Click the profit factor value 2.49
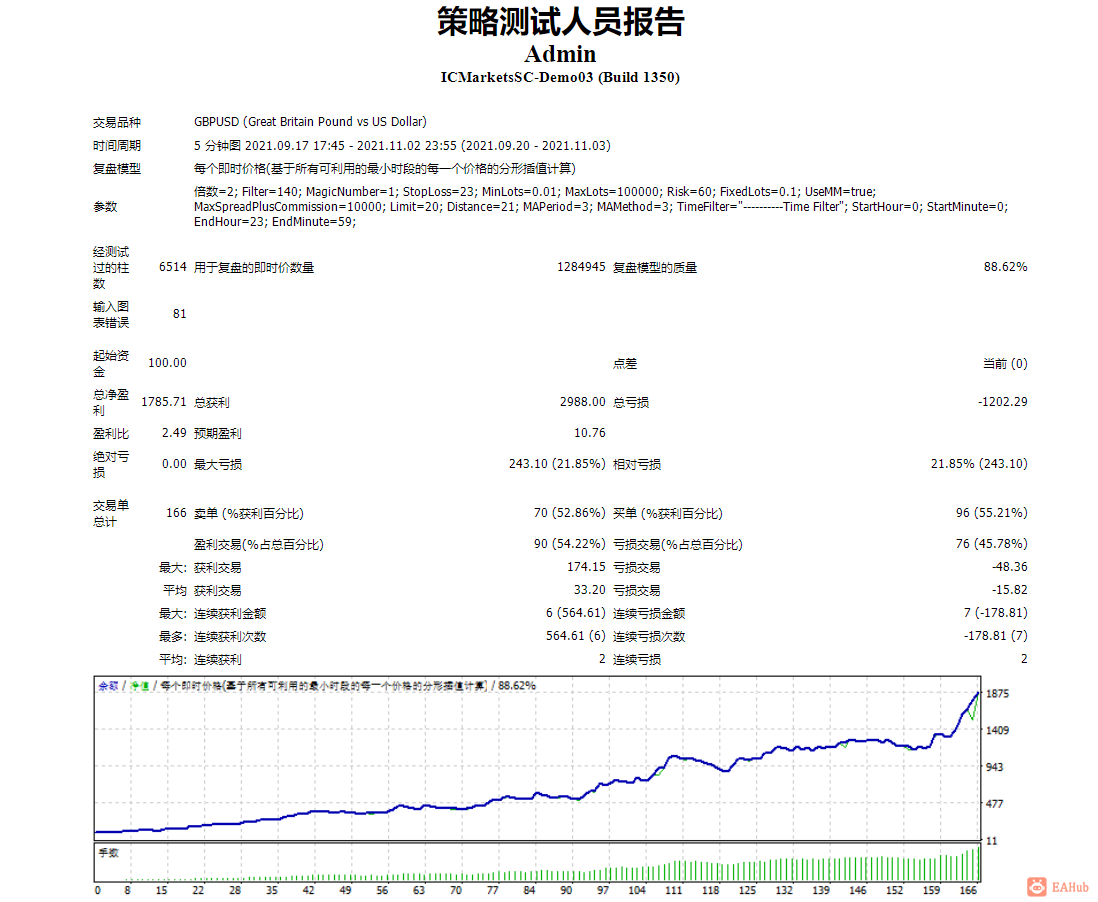This screenshot has width=1098, height=902. (174, 433)
